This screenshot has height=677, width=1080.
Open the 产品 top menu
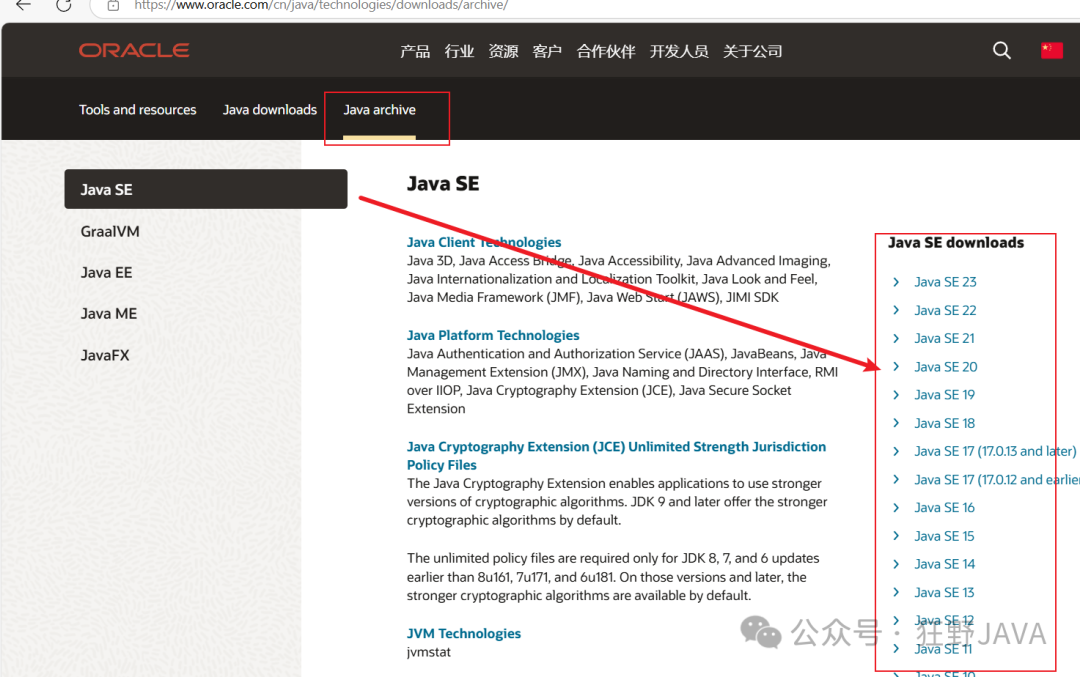pos(415,51)
